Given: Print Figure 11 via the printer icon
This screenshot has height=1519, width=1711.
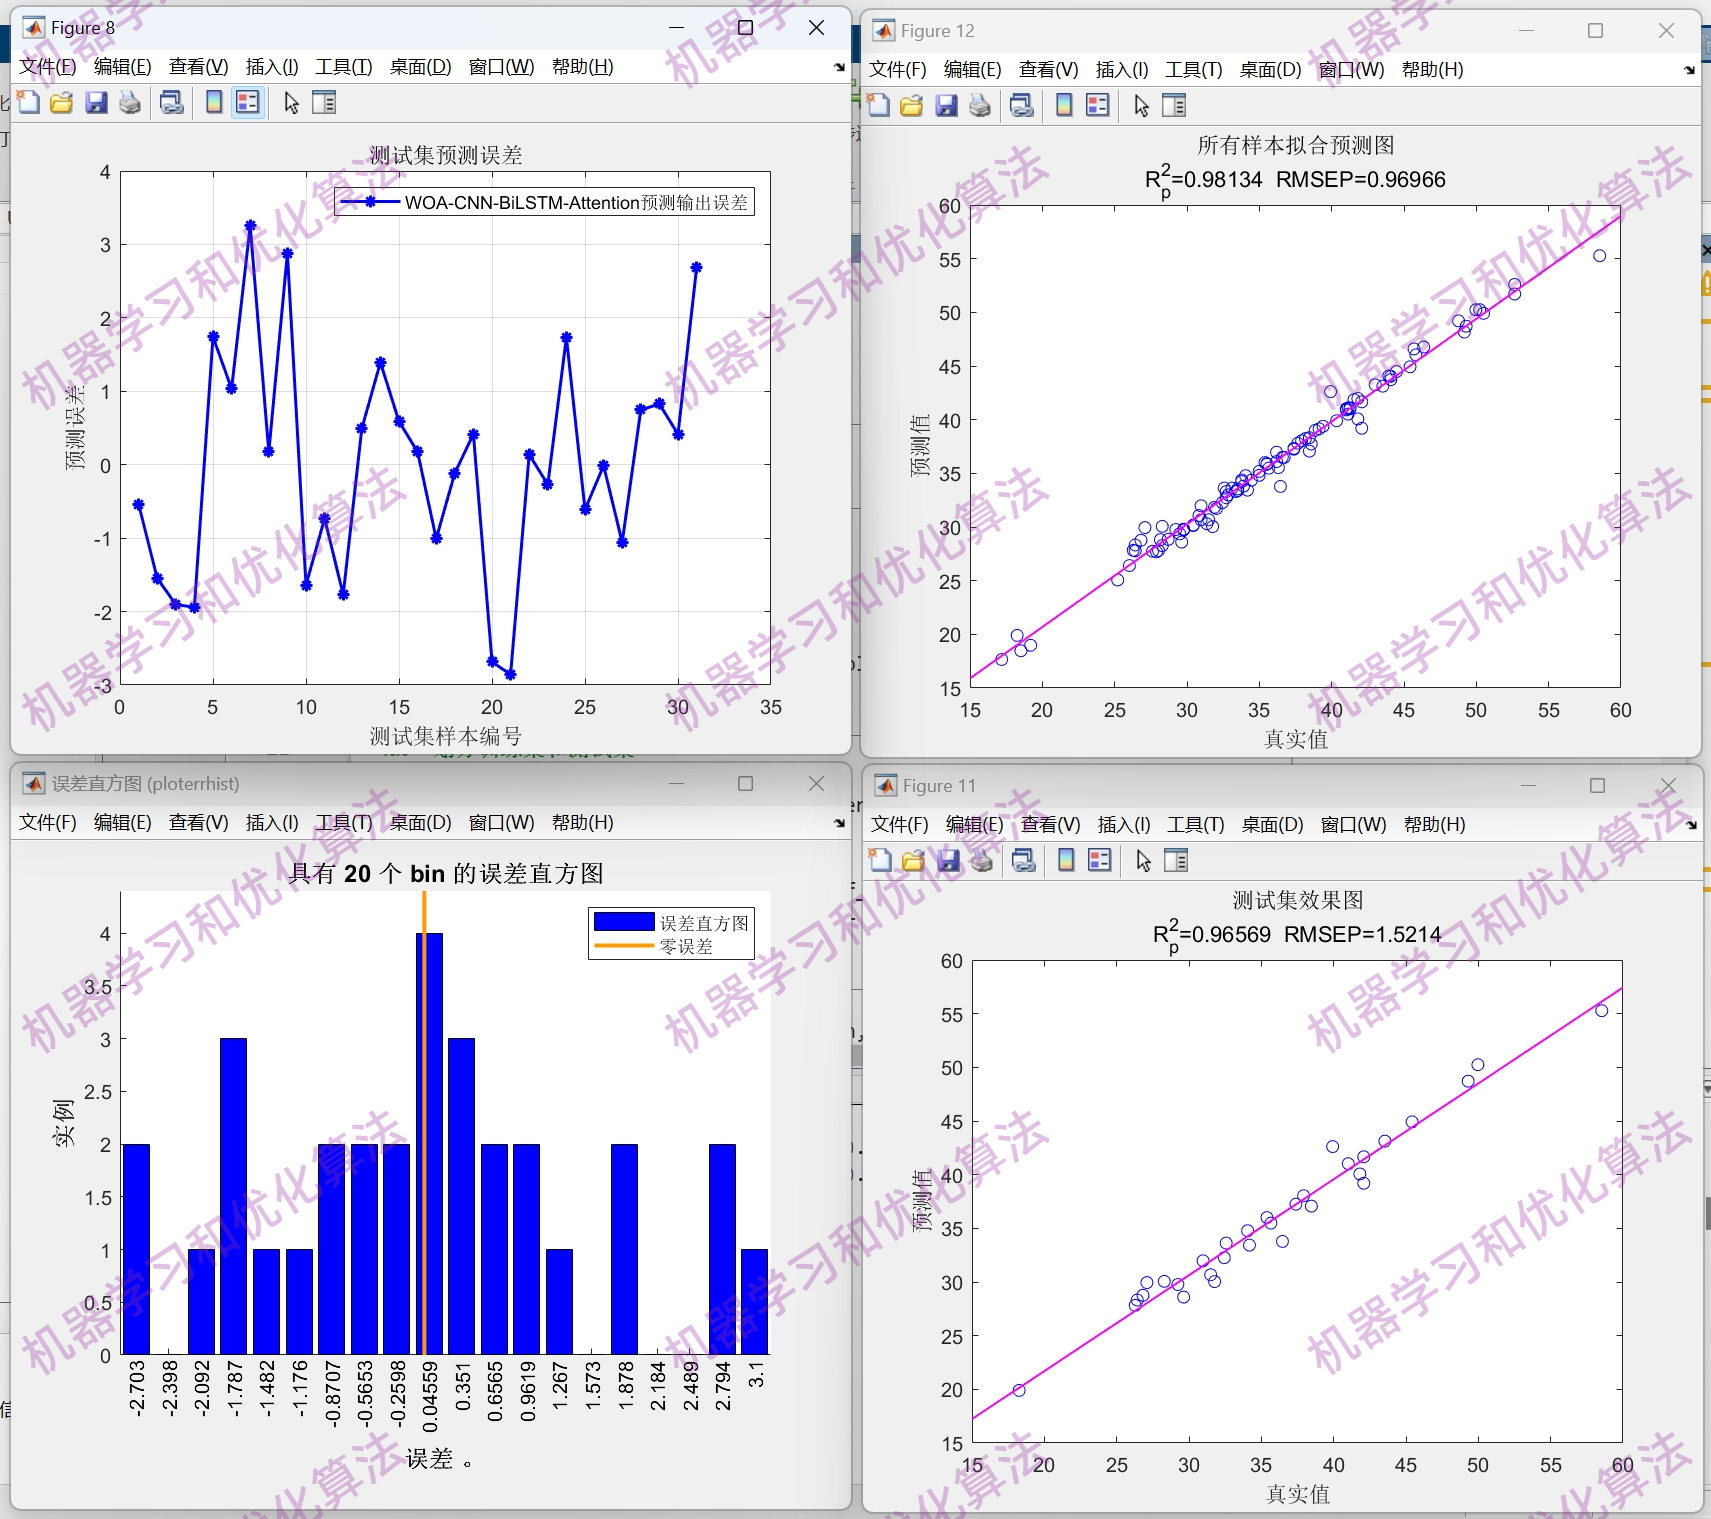Looking at the screenshot, I should click(x=982, y=861).
